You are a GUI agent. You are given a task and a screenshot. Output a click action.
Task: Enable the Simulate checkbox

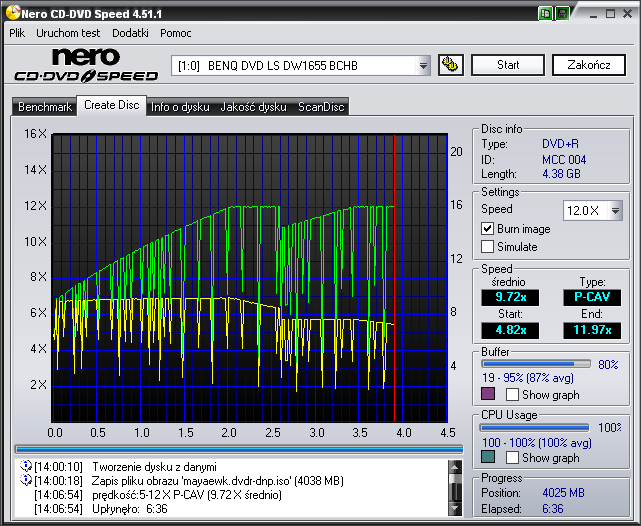point(487,246)
